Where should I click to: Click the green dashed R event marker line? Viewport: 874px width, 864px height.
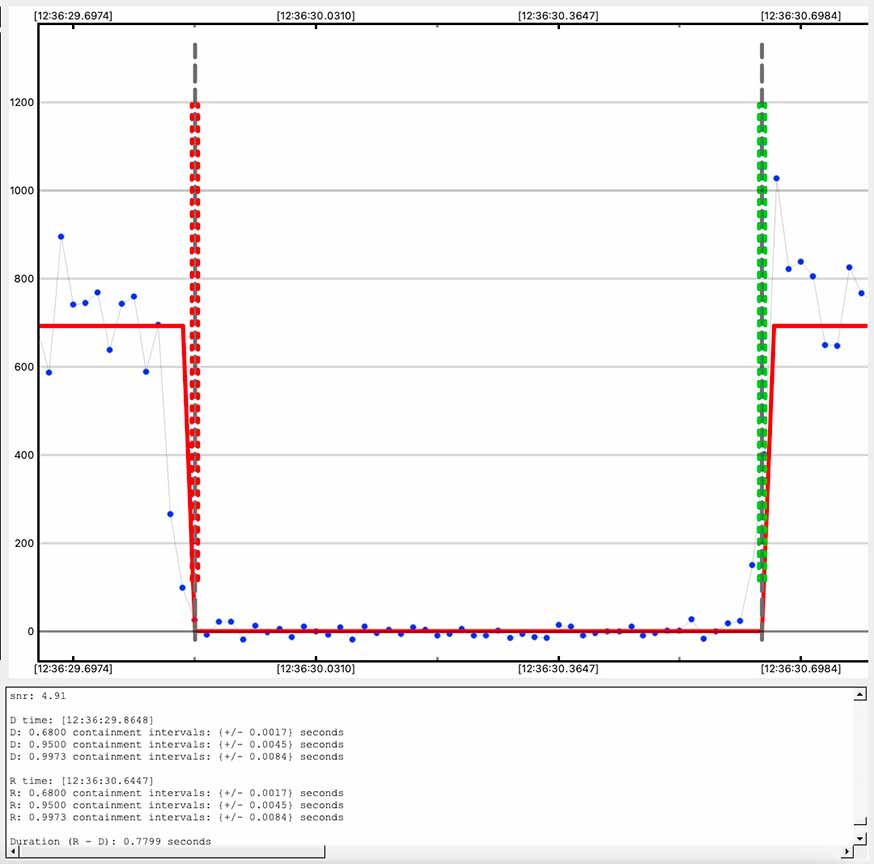point(762,342)
